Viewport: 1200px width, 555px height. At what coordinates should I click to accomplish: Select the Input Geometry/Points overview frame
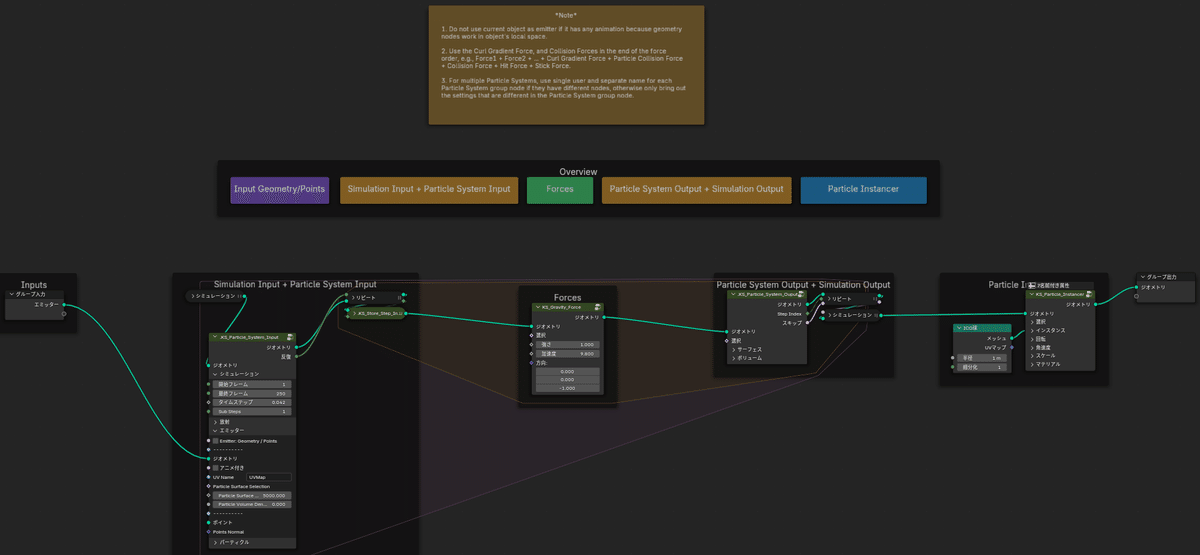point(279,189)
